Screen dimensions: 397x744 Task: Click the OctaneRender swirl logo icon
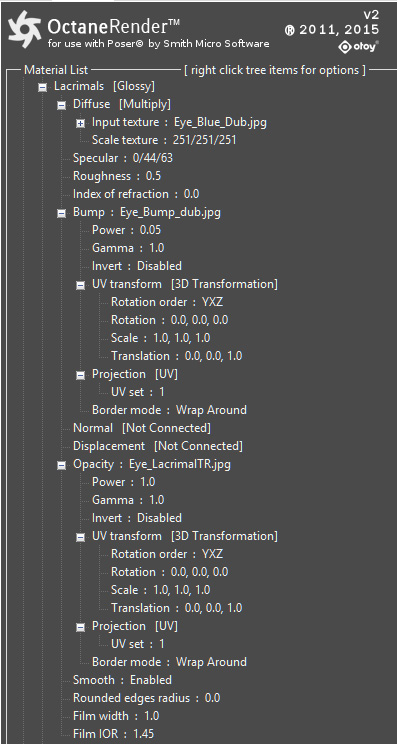pyautogui.click(x=25, y=31)
